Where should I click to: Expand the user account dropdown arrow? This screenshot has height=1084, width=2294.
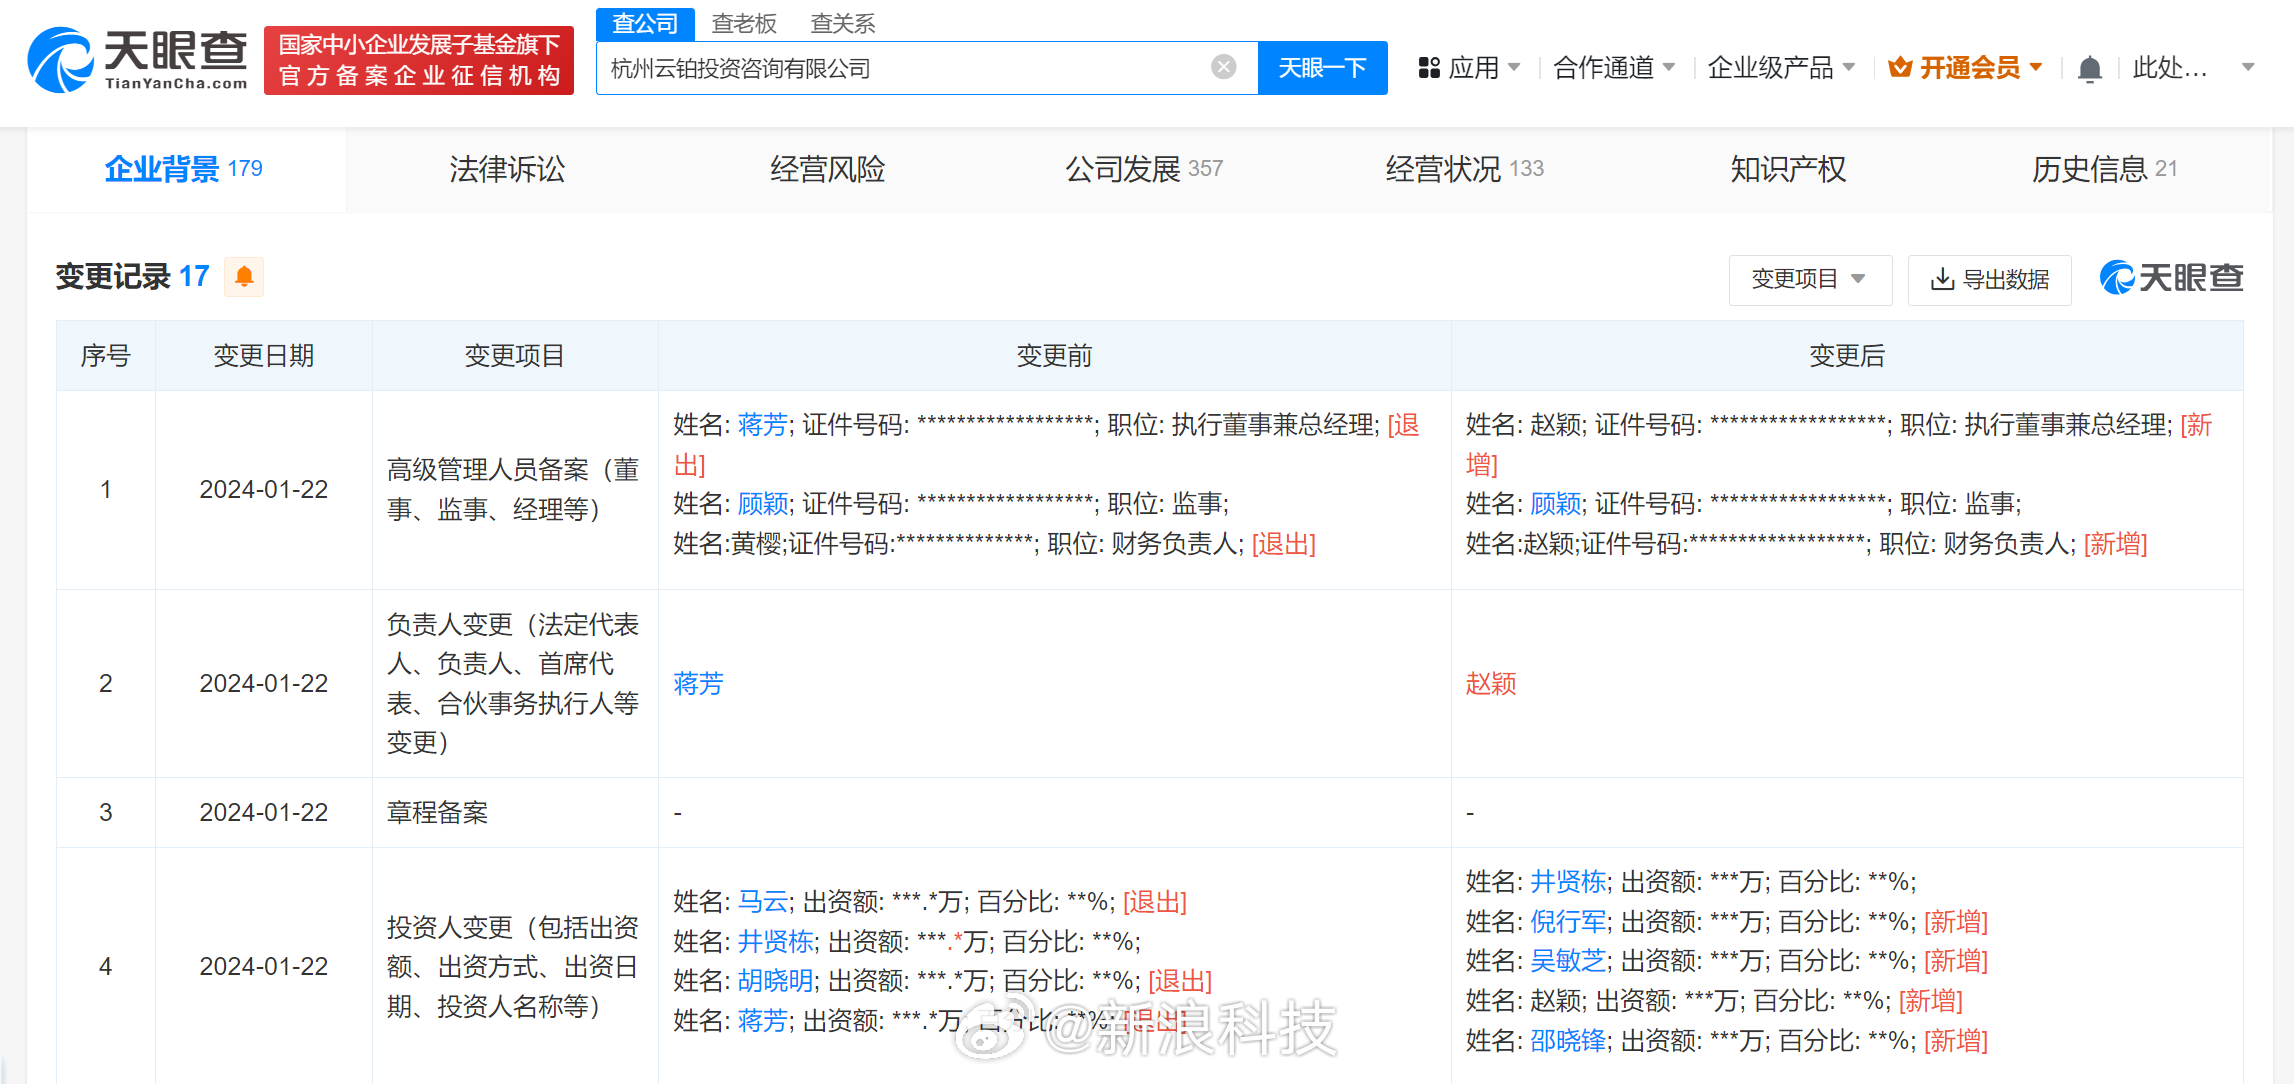[2248, 68]
